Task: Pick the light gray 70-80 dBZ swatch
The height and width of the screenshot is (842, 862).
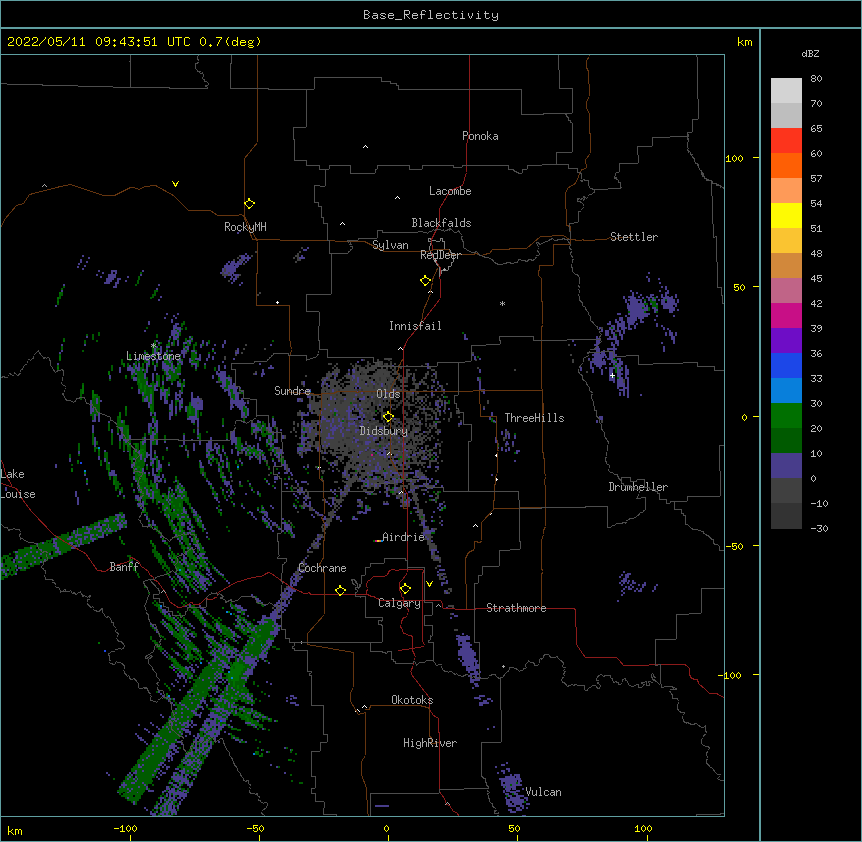Action: (x=786, y=90)
